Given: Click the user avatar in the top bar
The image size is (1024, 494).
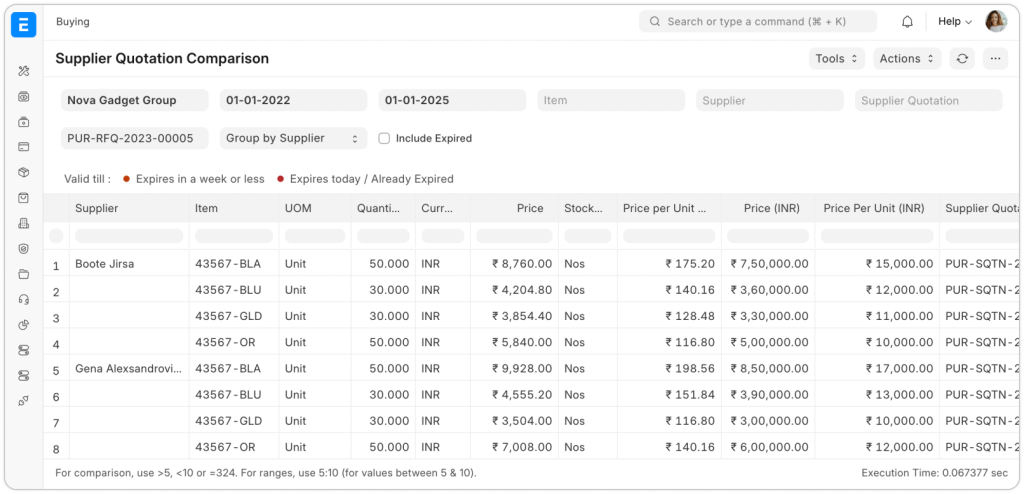Looking at the screenshot, I should [x=995, y=21].
